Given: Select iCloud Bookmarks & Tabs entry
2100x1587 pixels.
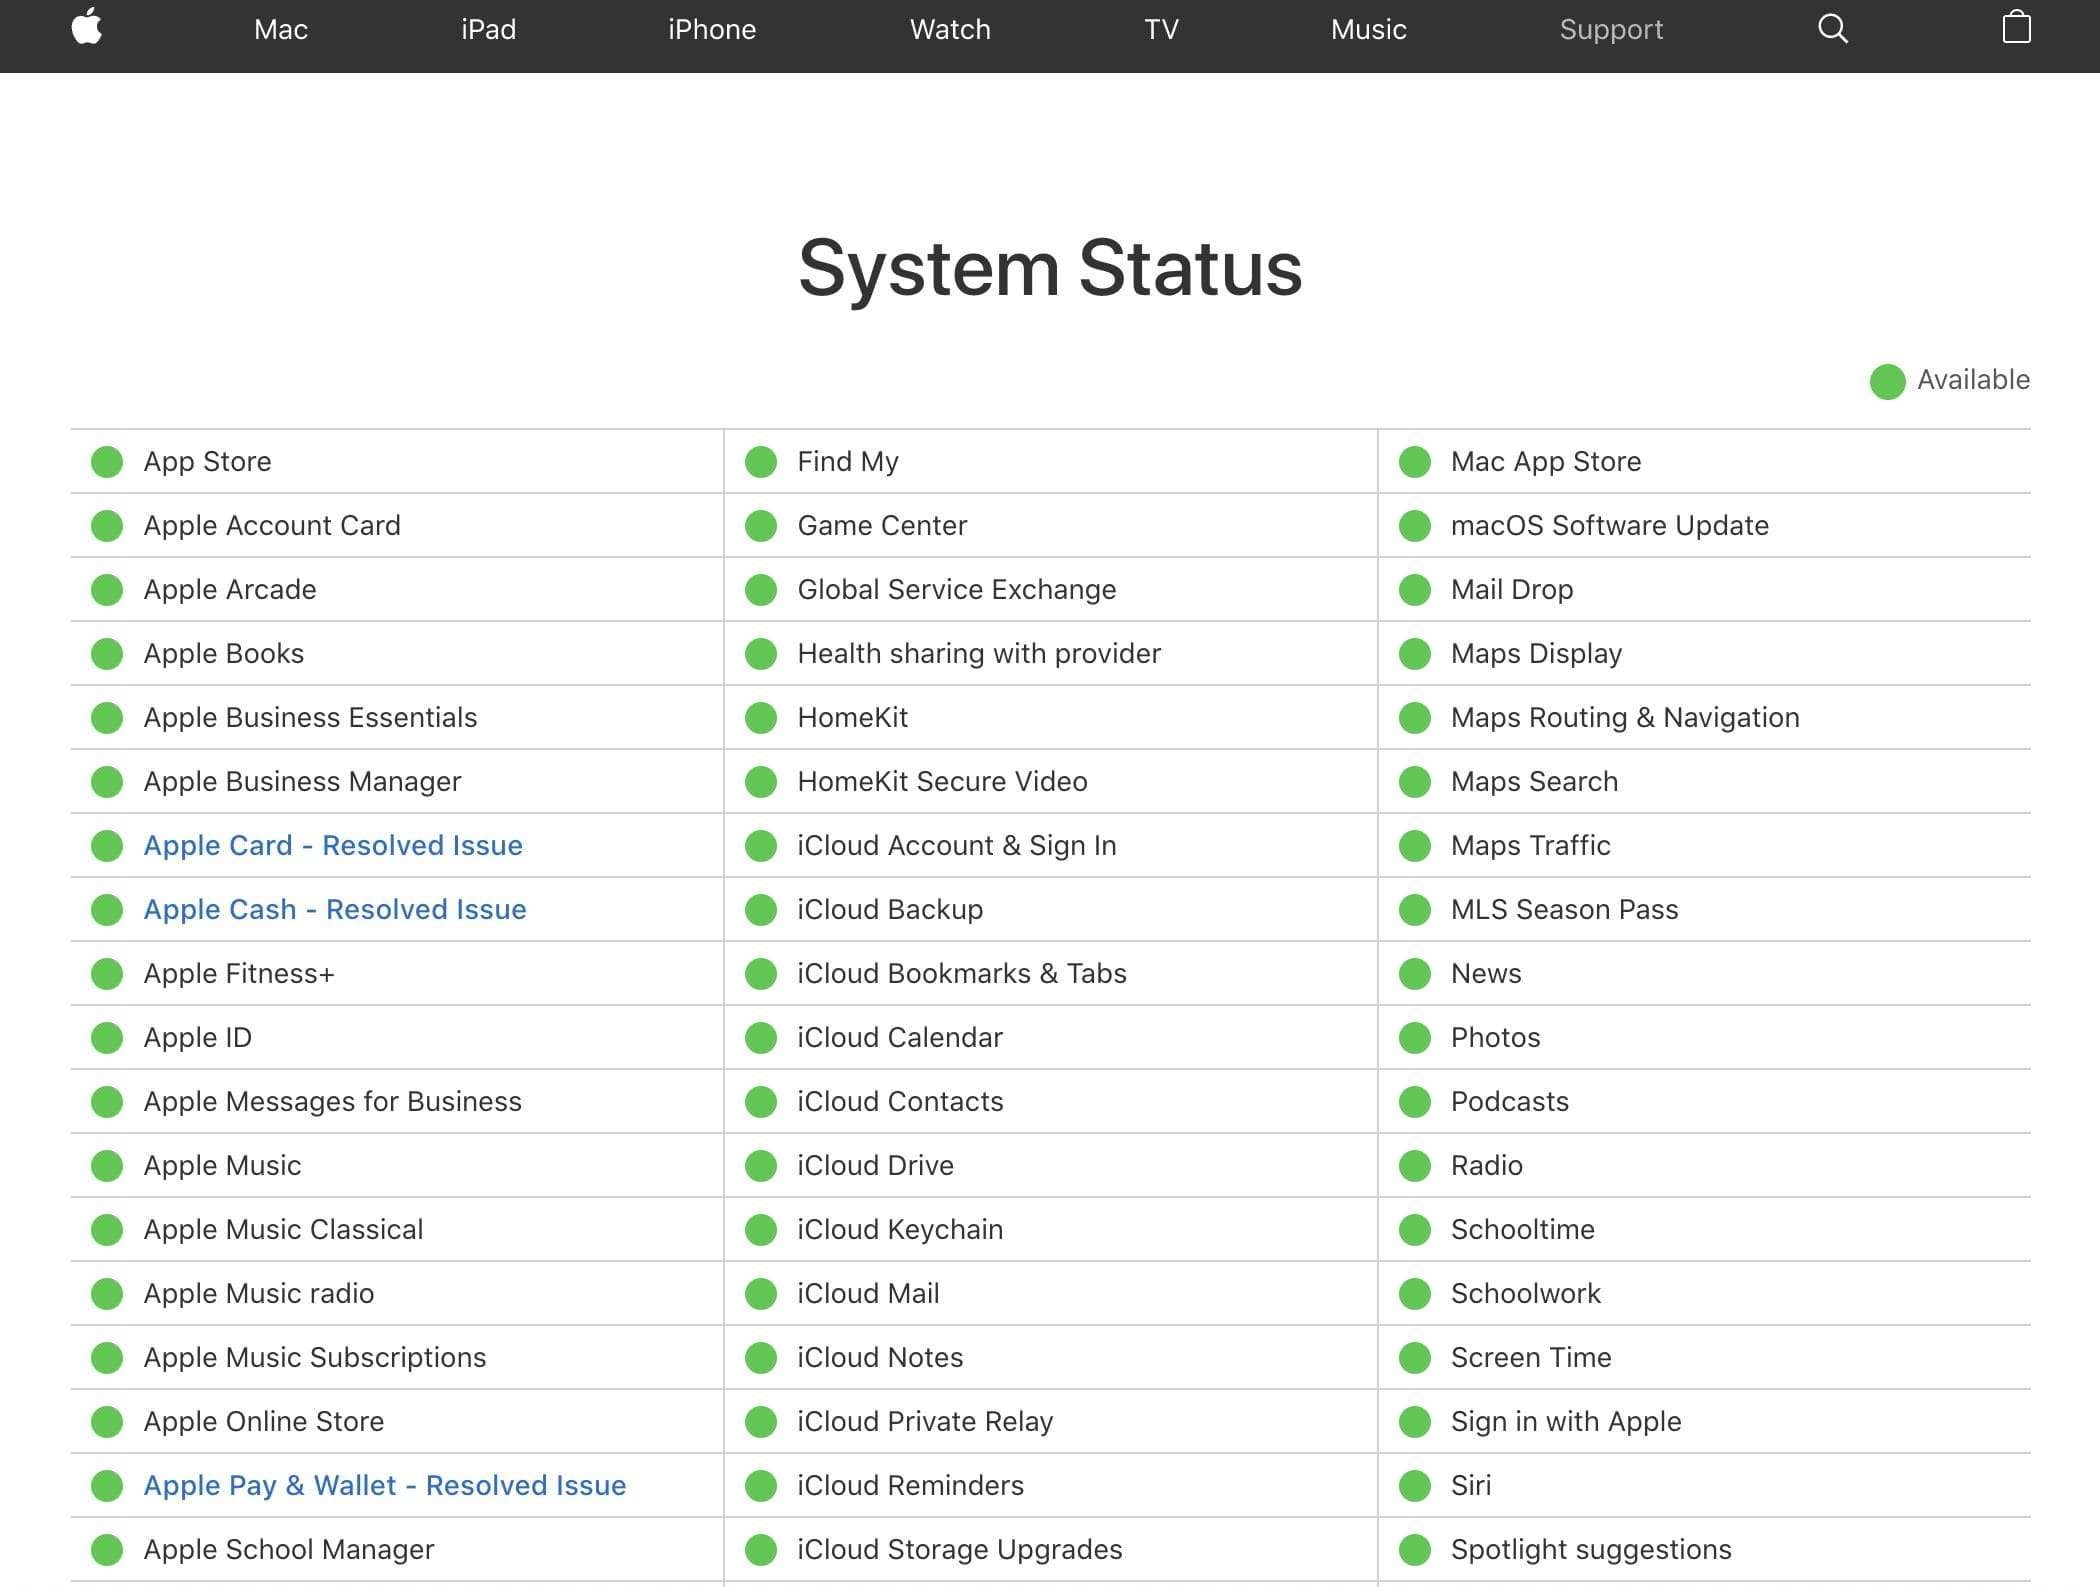Looking at the screenshot, I should (x=962, y=974).
